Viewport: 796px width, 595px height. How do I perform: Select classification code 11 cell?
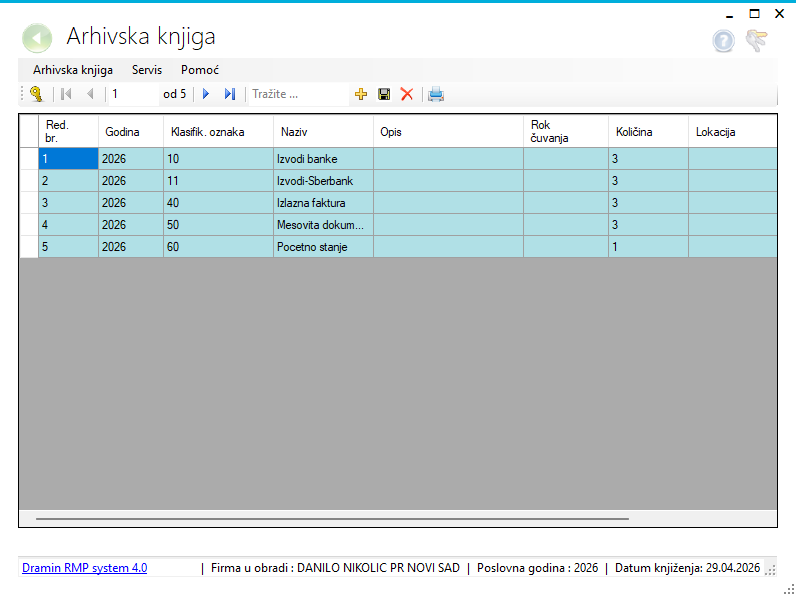(218, 181)
